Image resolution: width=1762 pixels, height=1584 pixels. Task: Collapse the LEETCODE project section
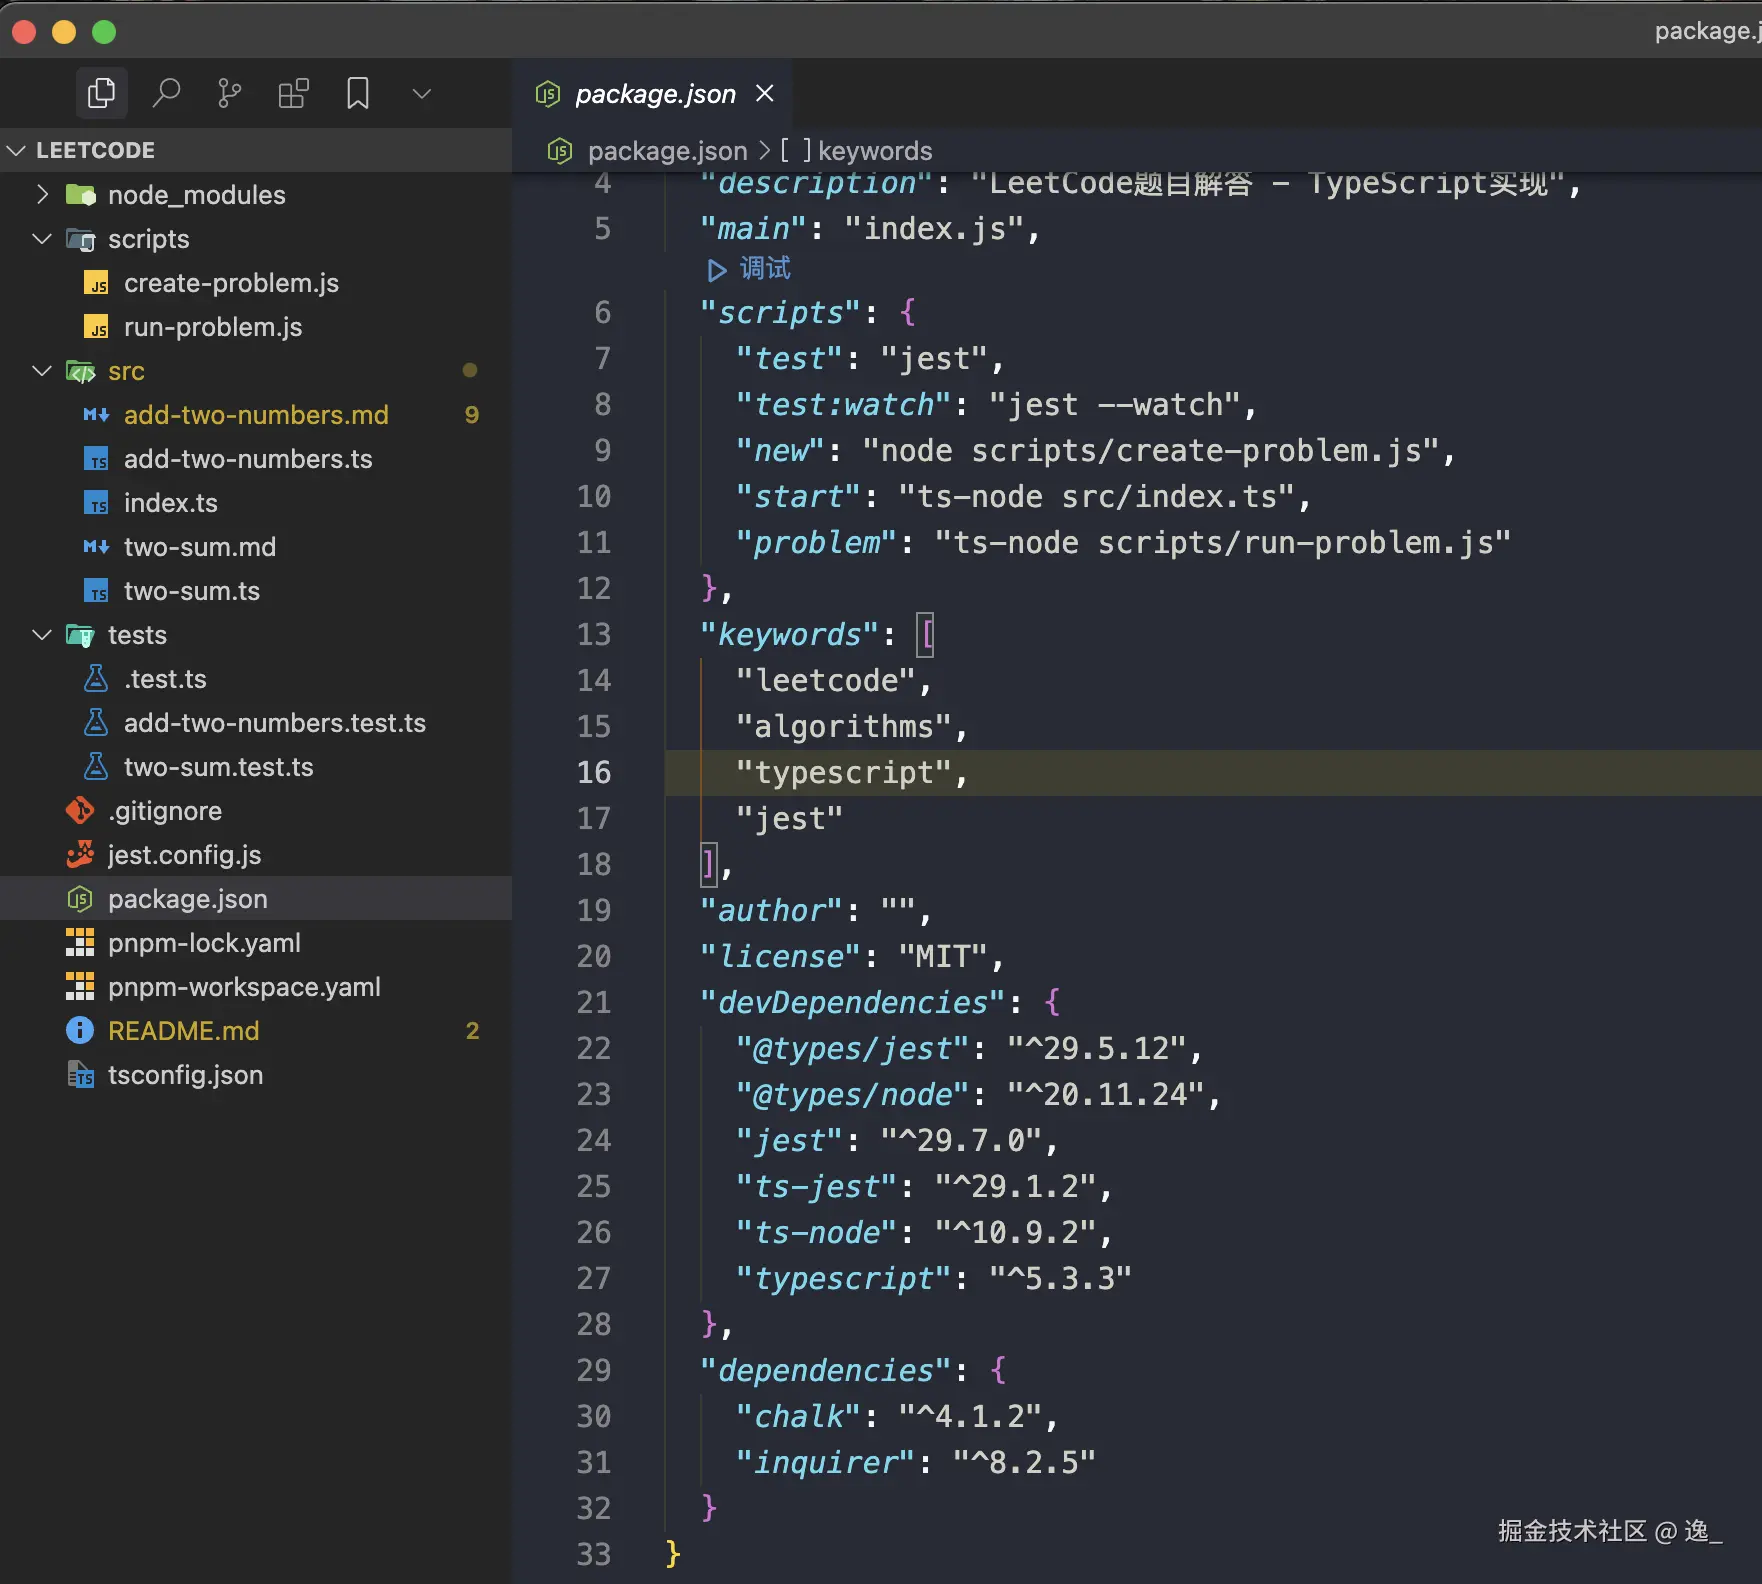pyautogui.click(x=17, y=151)
